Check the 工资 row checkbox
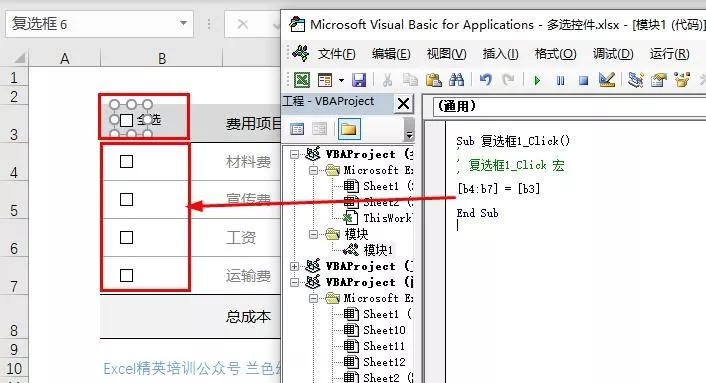This screenshot has width=706, height=383. click(127, 237)
